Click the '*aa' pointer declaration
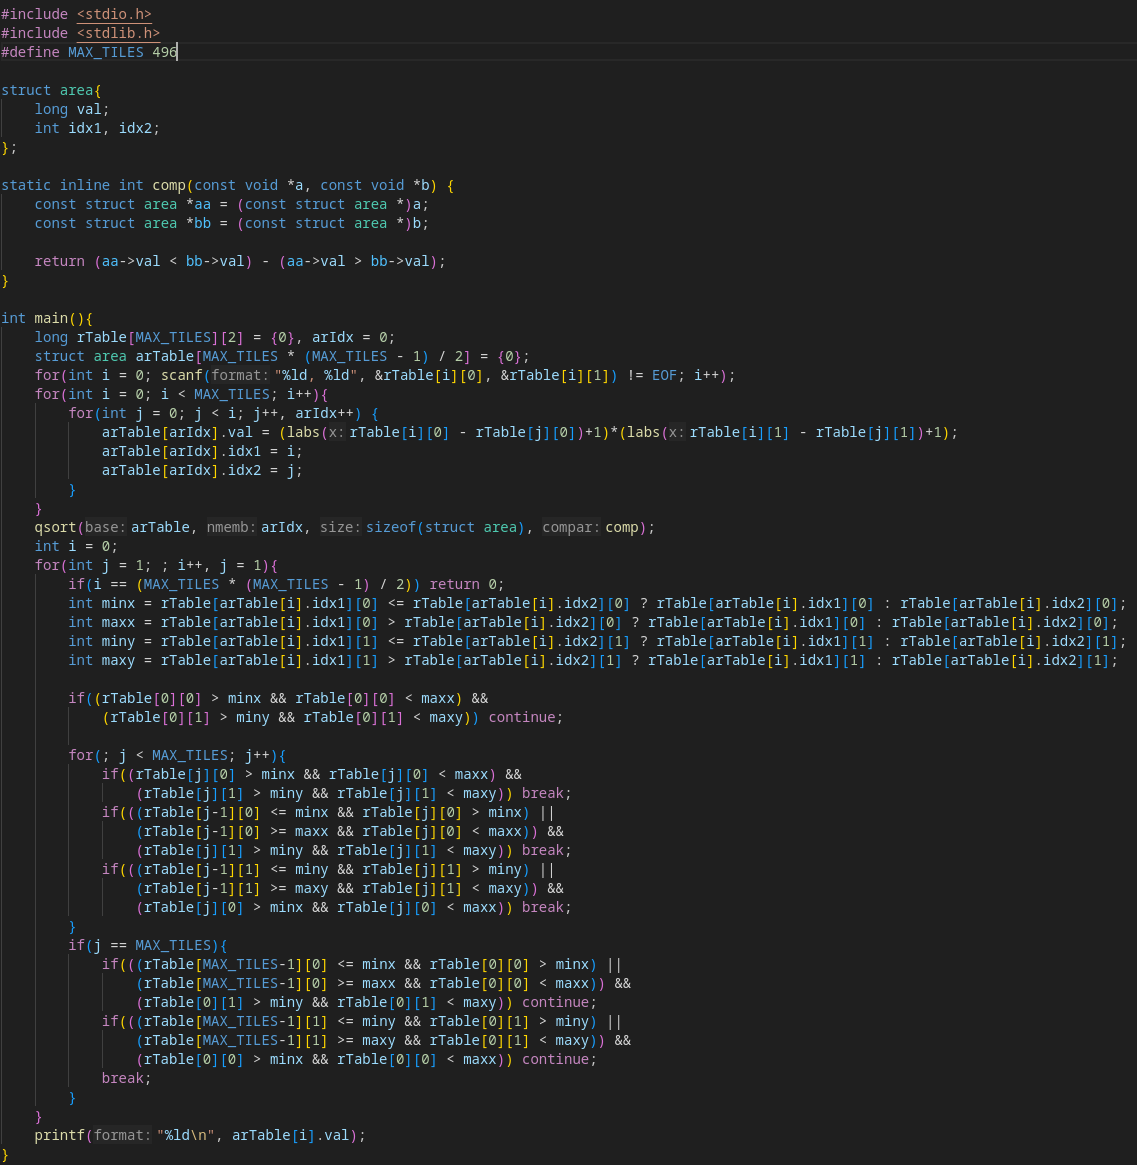Viewport: 1137px width, 1165px height. [x=198, y=204]
